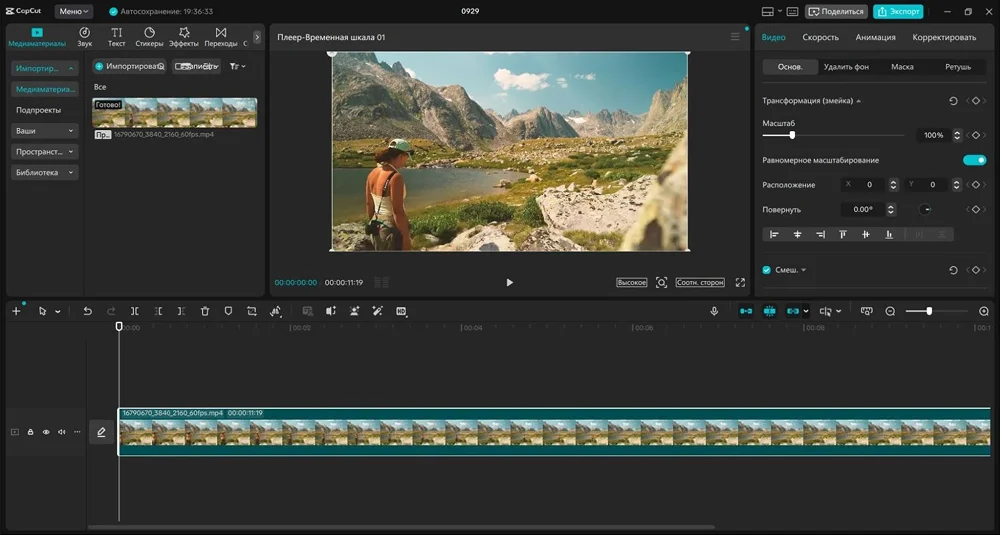Viewport: 1000px width, 535px height.
Task: Reset the Трансформация settings
Action: click(953, 101)
